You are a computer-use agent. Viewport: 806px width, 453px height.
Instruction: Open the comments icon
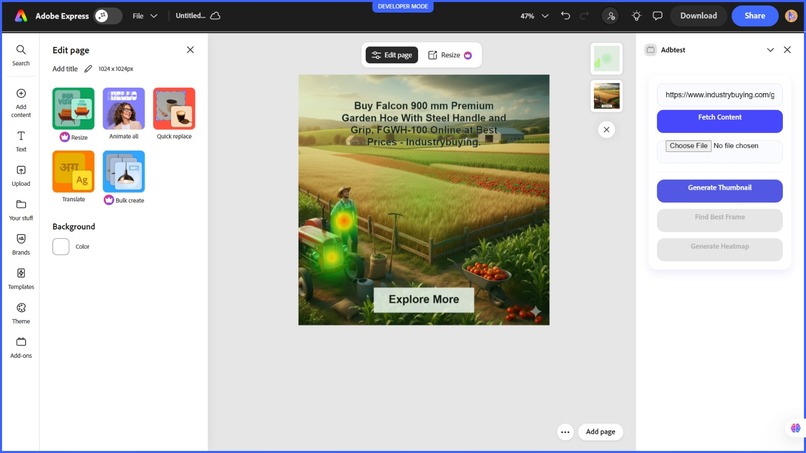pyautogui.click(x=657, y=16)
